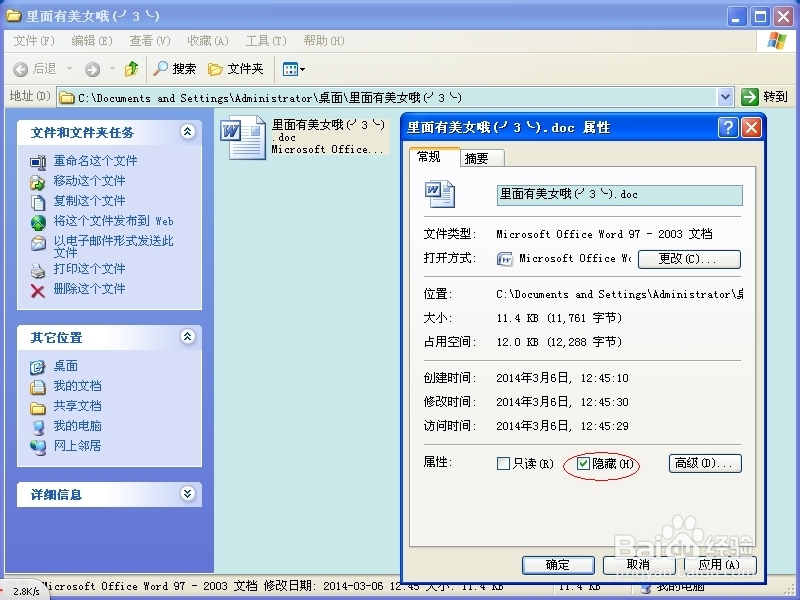Image resolution: width=800 pixels, height=600 pixels.
Task: Expand the 详细信息 panel
Action: [188, 493]
